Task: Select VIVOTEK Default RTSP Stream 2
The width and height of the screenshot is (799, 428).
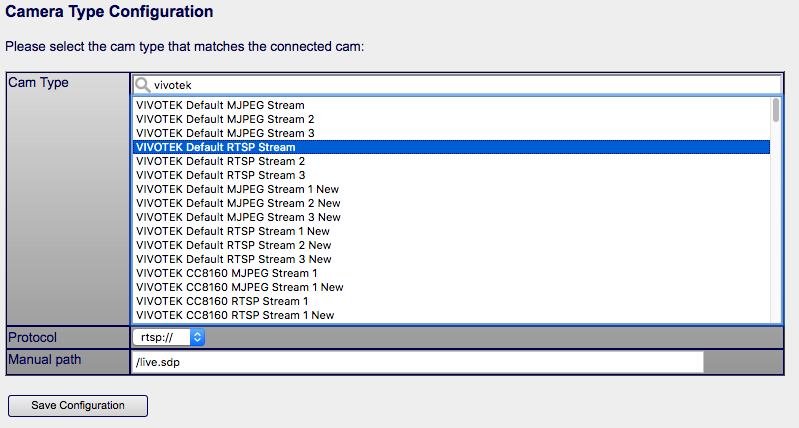Action: coord(451,161)
